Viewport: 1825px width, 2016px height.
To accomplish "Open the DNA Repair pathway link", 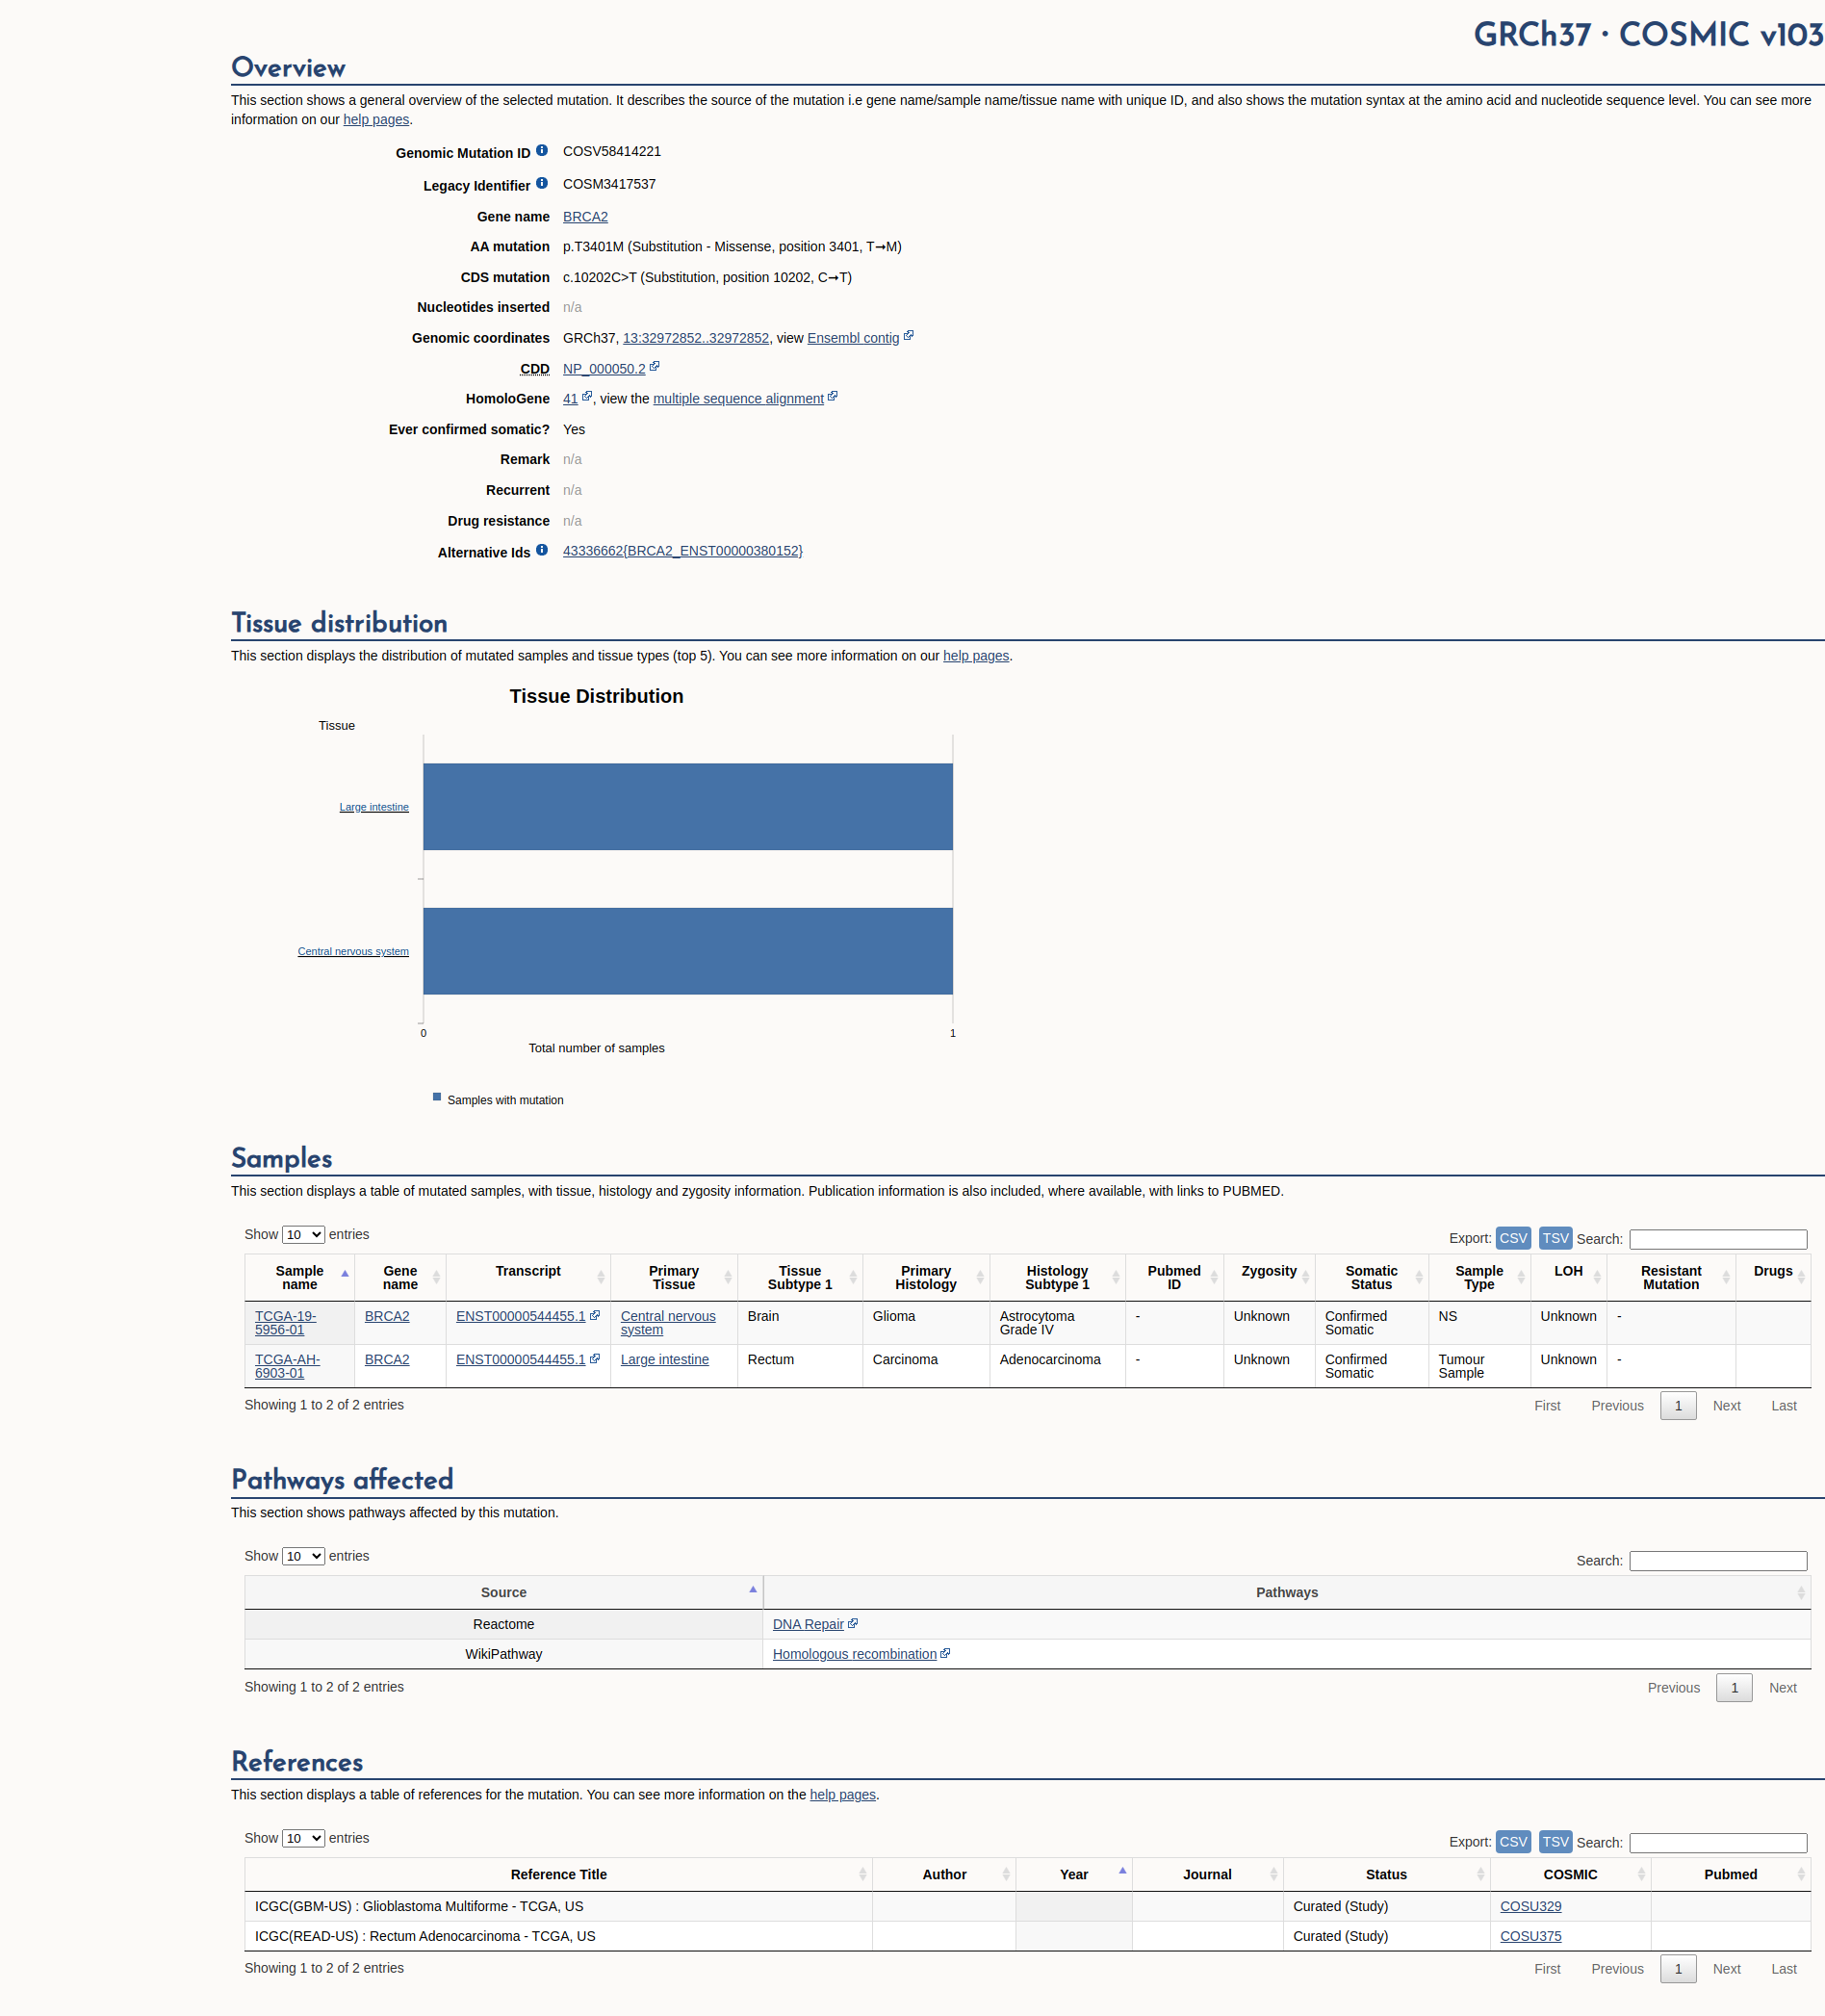I will 808,1624.
